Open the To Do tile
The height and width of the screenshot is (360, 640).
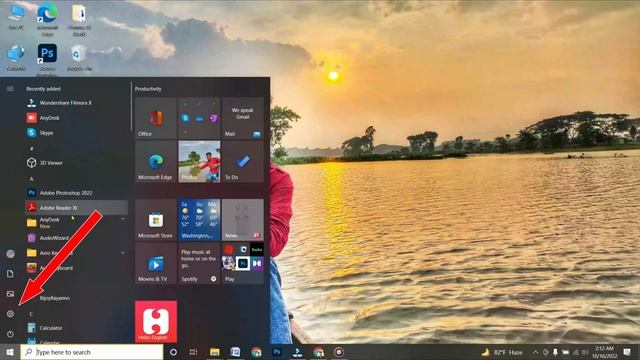pyautogui.click(x=243, y=162)
